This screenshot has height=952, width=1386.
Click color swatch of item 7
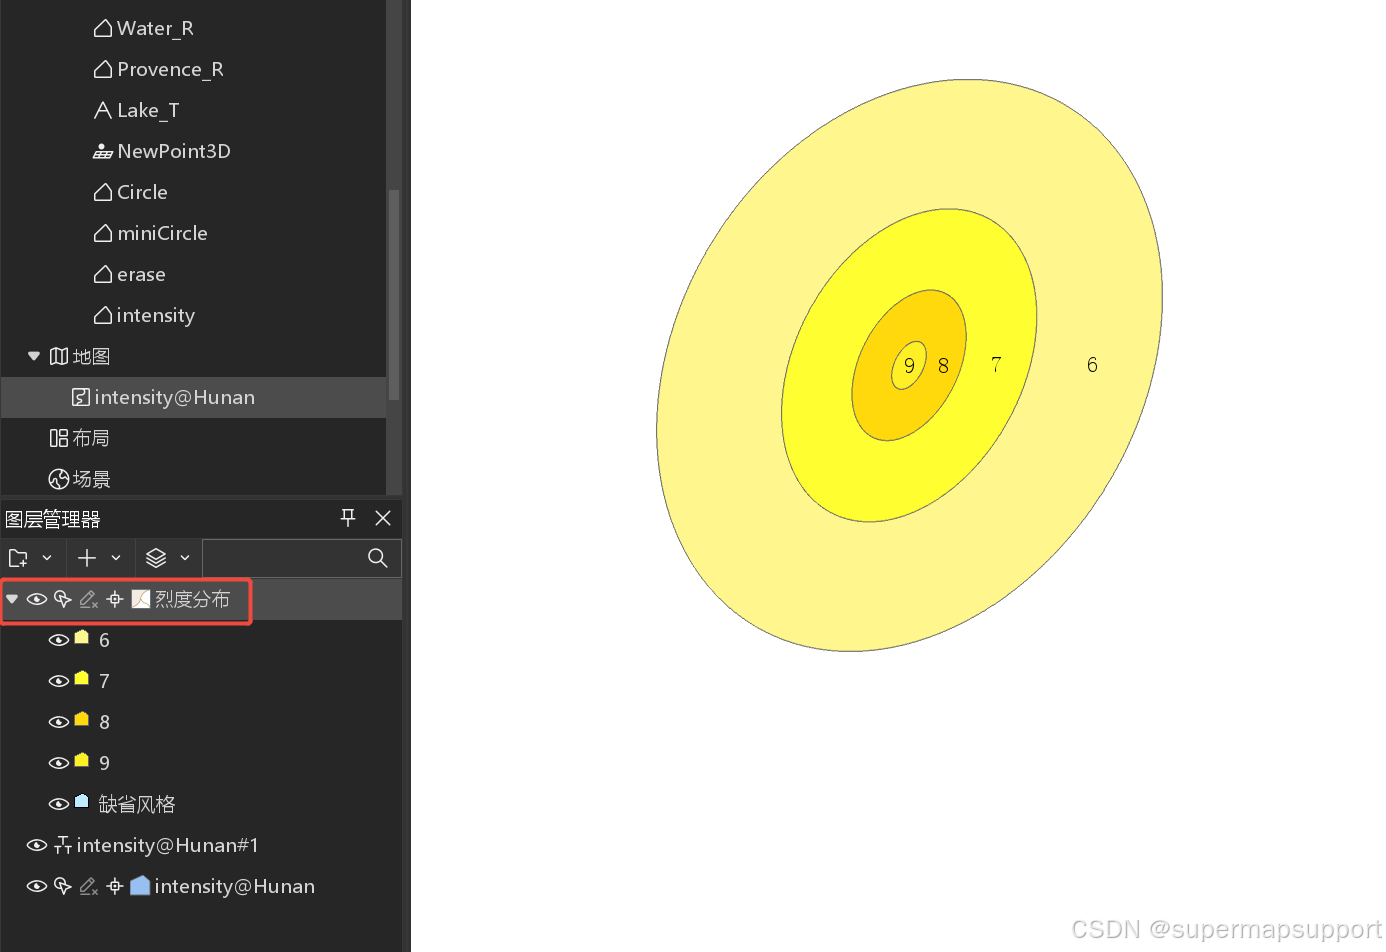[x=82, y=678]
